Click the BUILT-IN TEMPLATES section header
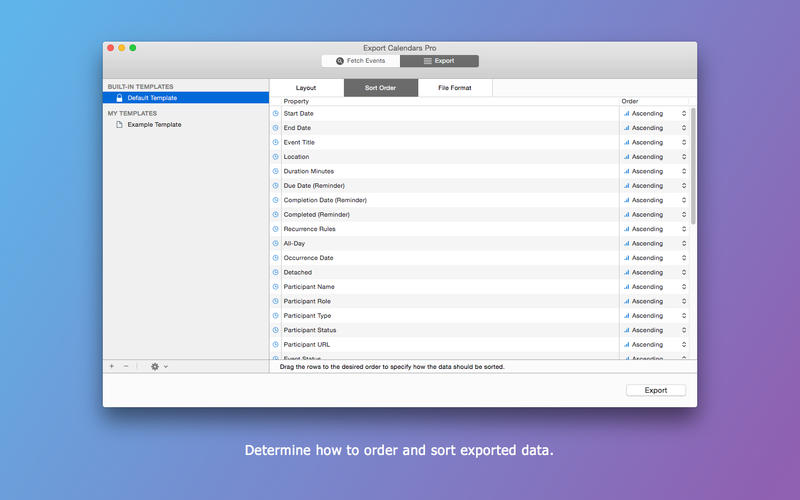800x500 pixels. [140, 87]
